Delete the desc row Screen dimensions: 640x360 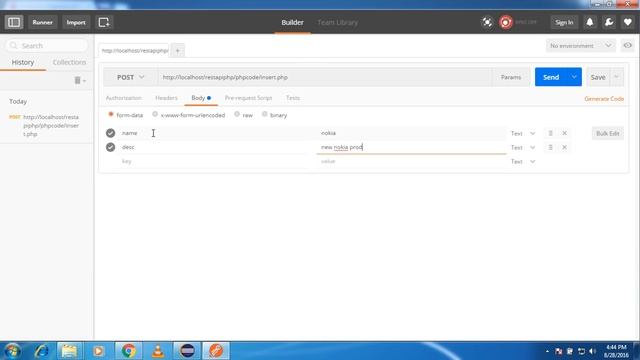(564, 147)
